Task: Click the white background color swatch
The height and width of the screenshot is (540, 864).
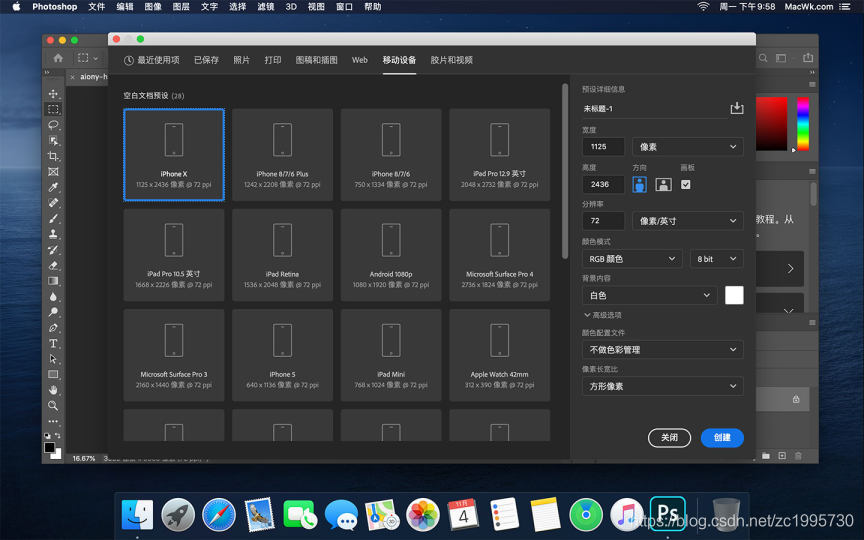Action: (734, 295)
